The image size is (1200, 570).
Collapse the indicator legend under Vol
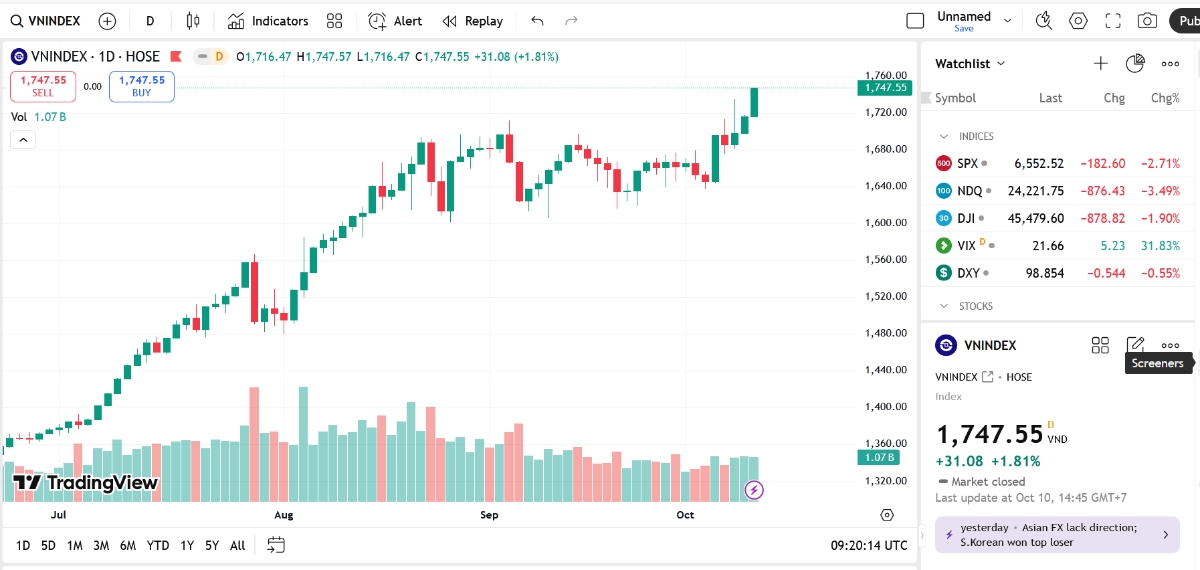(22, 140)
